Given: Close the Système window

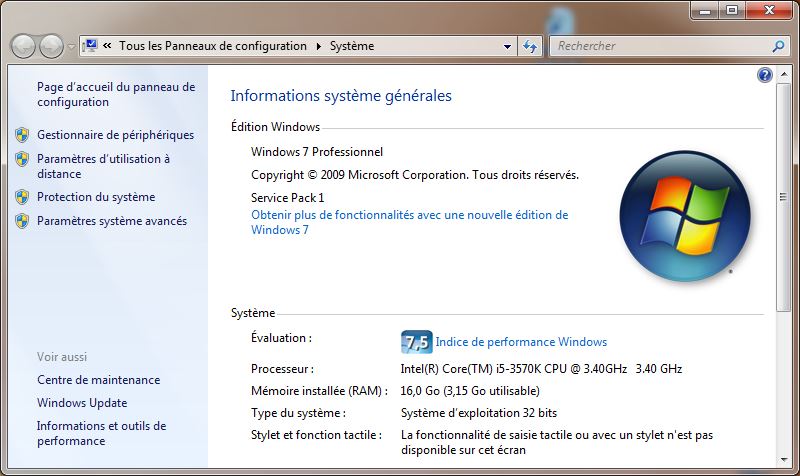Looking at the screenshot, I should (770, 10).
